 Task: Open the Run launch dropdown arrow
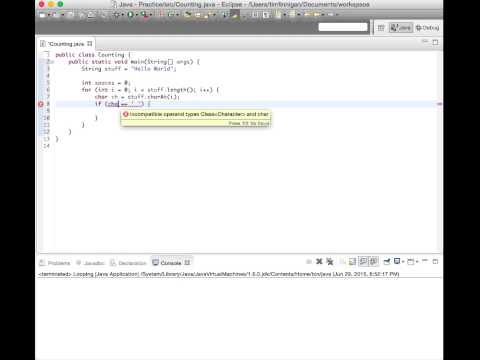tap(136, 15)
